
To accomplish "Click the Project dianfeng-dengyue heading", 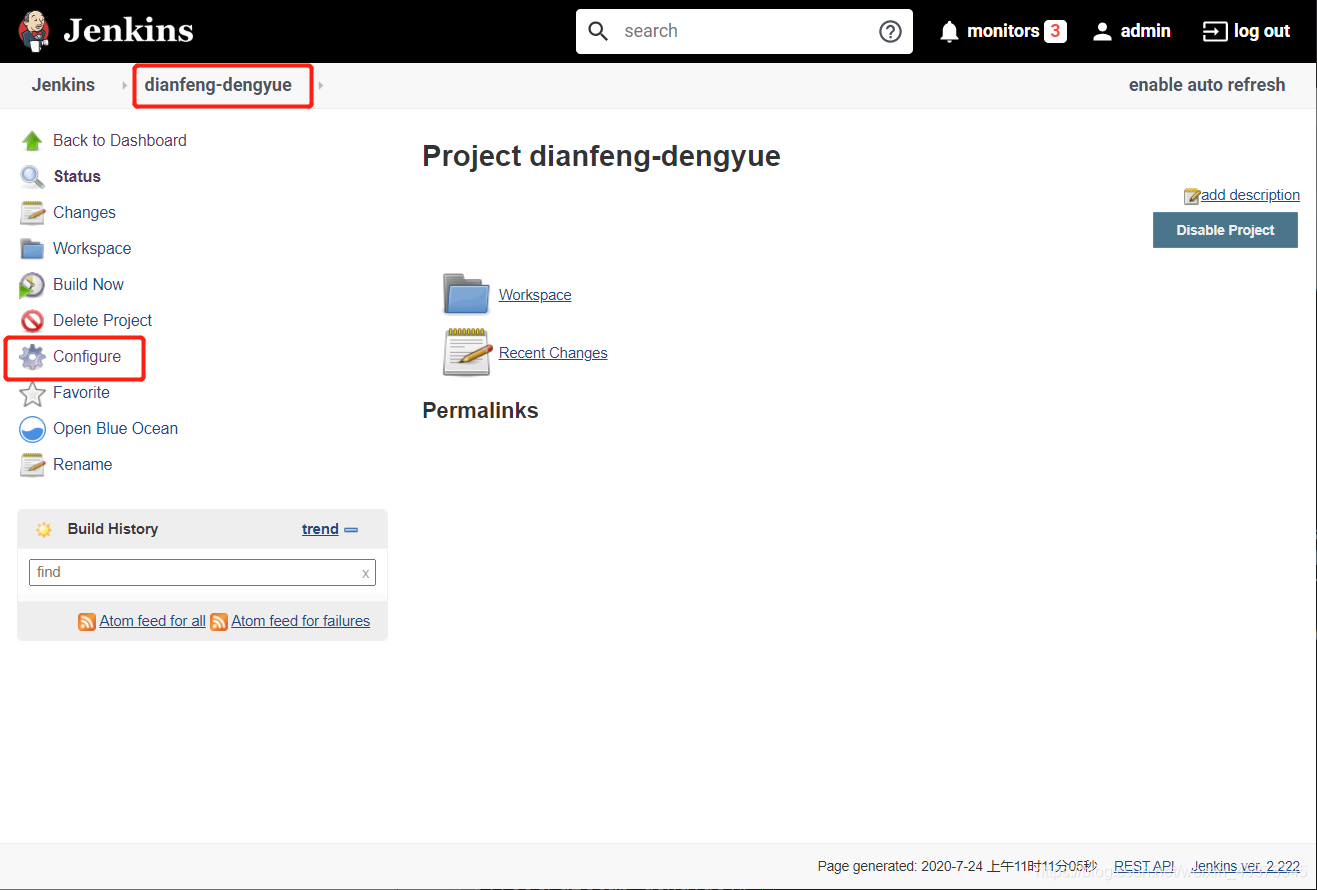I will point(601,156).
